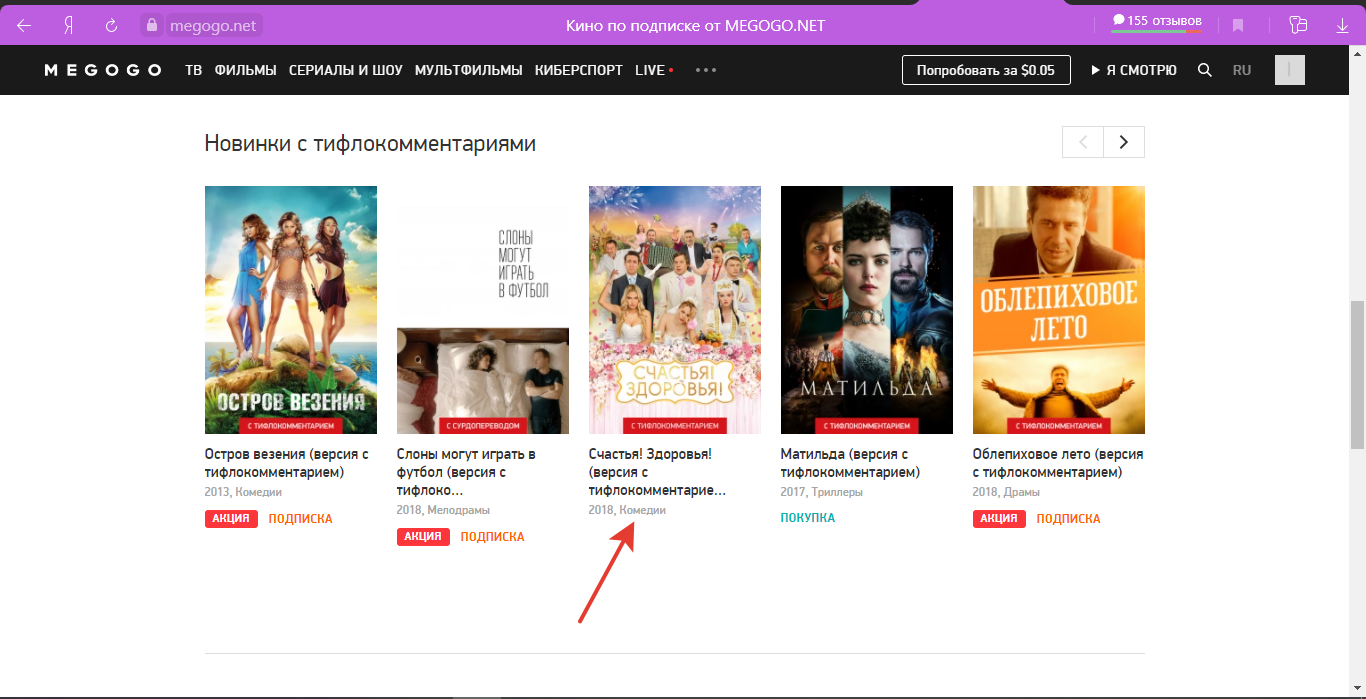Open Облепиховое лето poster
This screenshot has width=1366, height=699.
(1059, 310)
